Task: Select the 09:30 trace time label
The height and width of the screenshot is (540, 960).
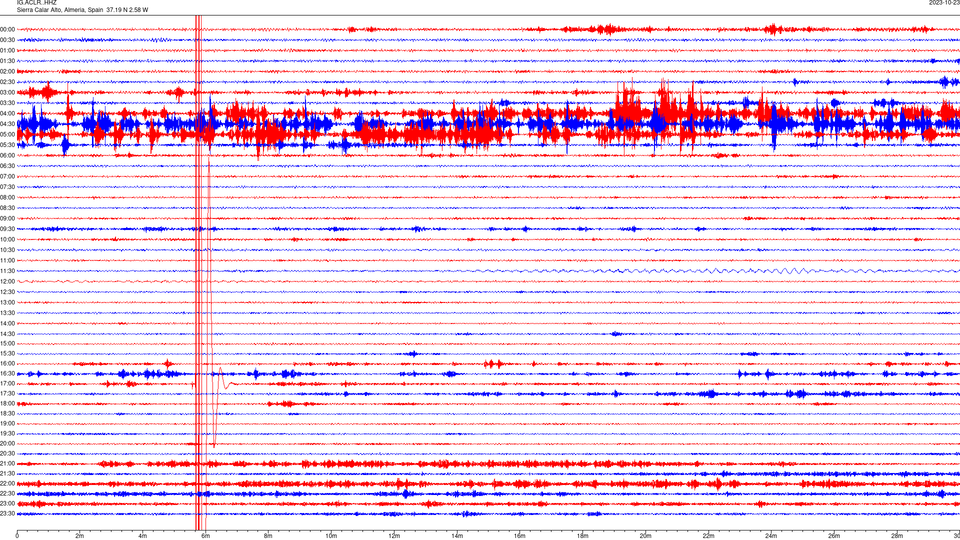Action: [x=7, y=229]
